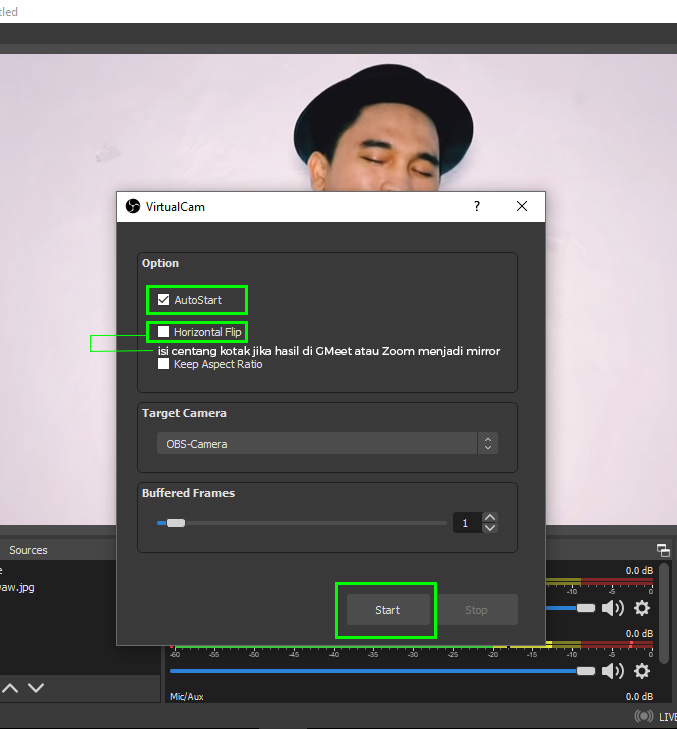This screenshot has width=677, height=729.
Task: Click the Mic/Aux label in mixer
Action: click(x=187, y=696)
